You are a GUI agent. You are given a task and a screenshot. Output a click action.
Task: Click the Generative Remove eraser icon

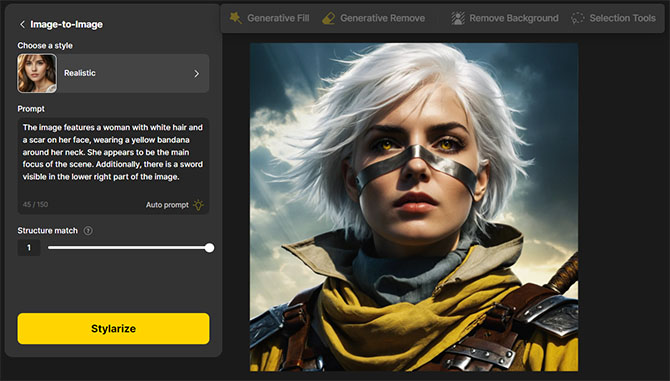[x=329, y=18]
